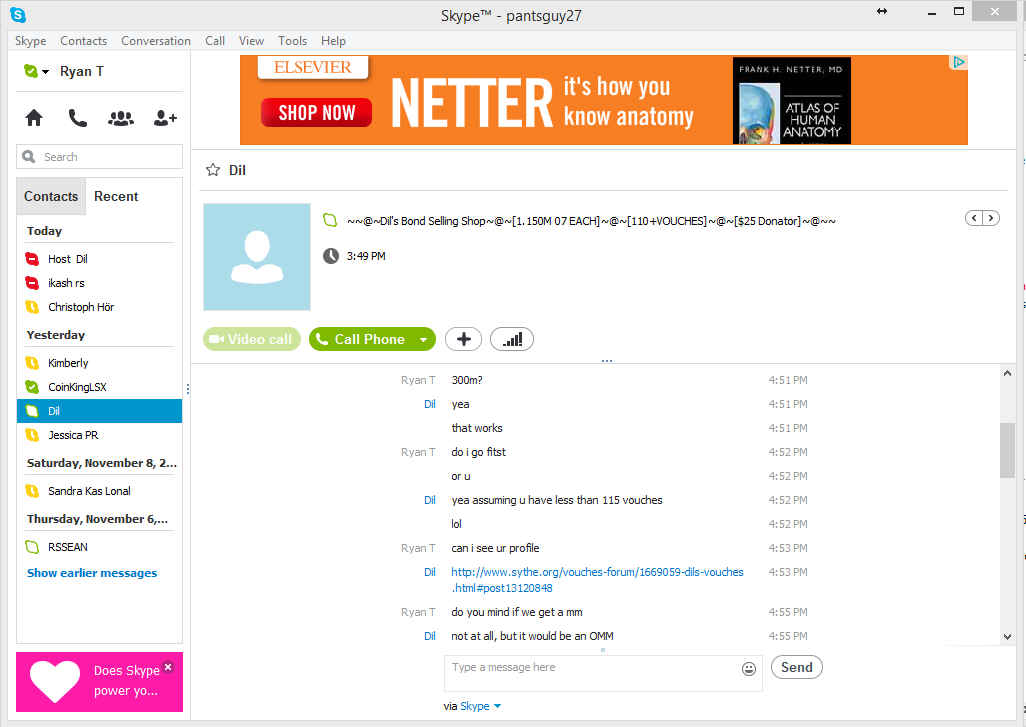
Task: Open the Call Phone dropdown arrow
Action: pyautogui.click(x=423, y=339)
